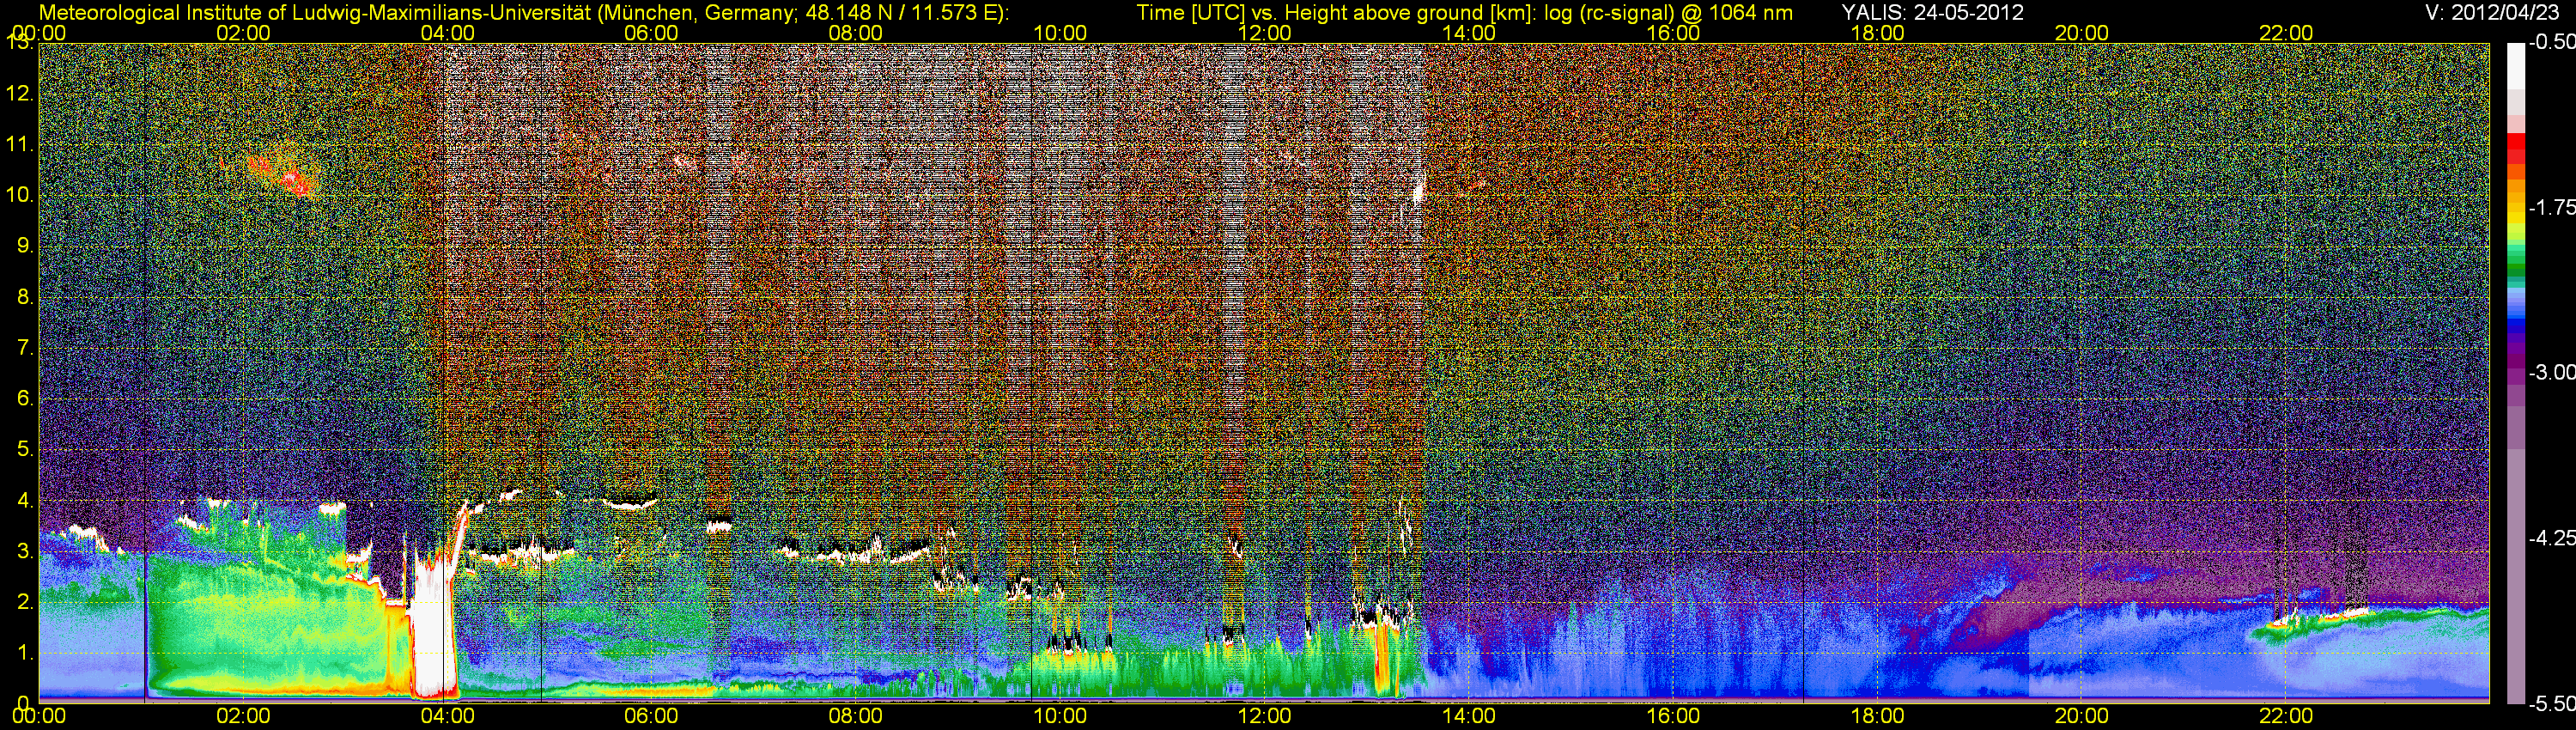The height and width of the screenshot is (730, 2576).
Task: Click '04:00' on the bottom time axis
Action: (447, 717)
